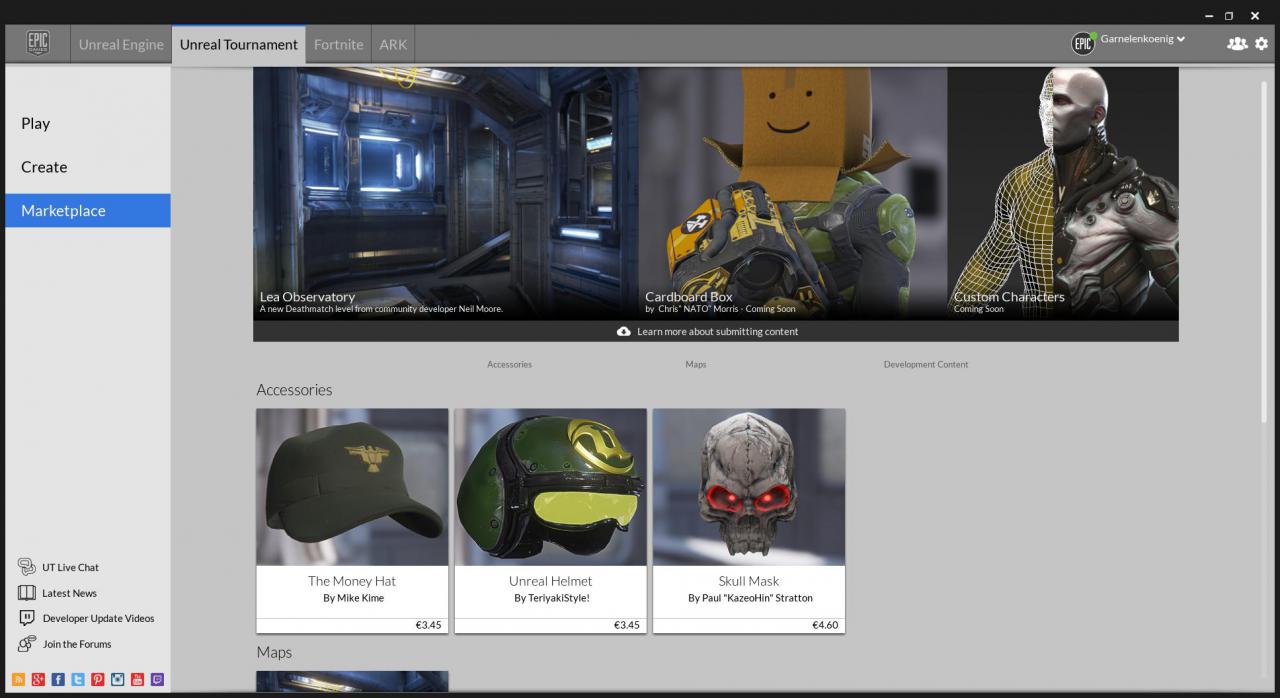Open the Skull Mask product image
1280x698 pixels.
(x=749, y=487)
